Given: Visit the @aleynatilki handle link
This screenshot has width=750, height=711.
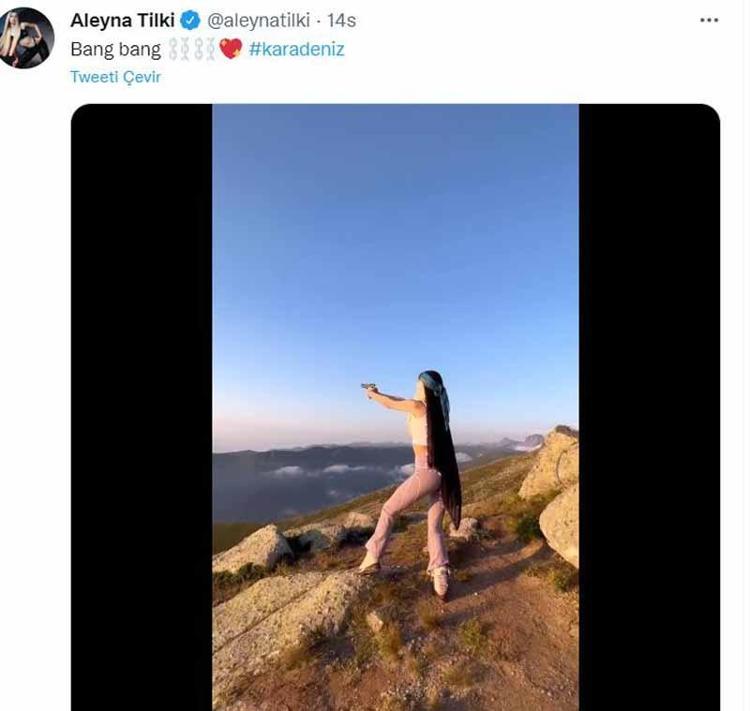Looking at the screenshot, I should tap(258, 21).
